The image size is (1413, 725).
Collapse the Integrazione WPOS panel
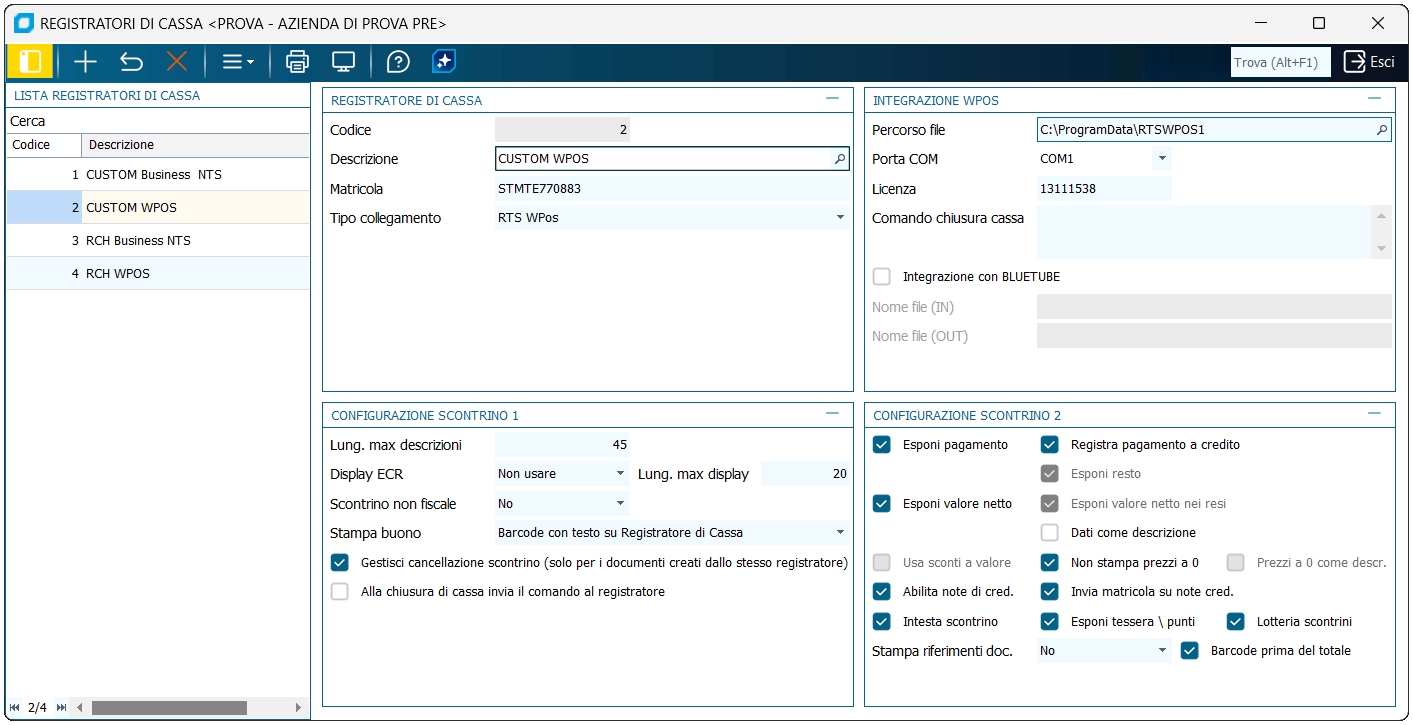(1374, 99)
